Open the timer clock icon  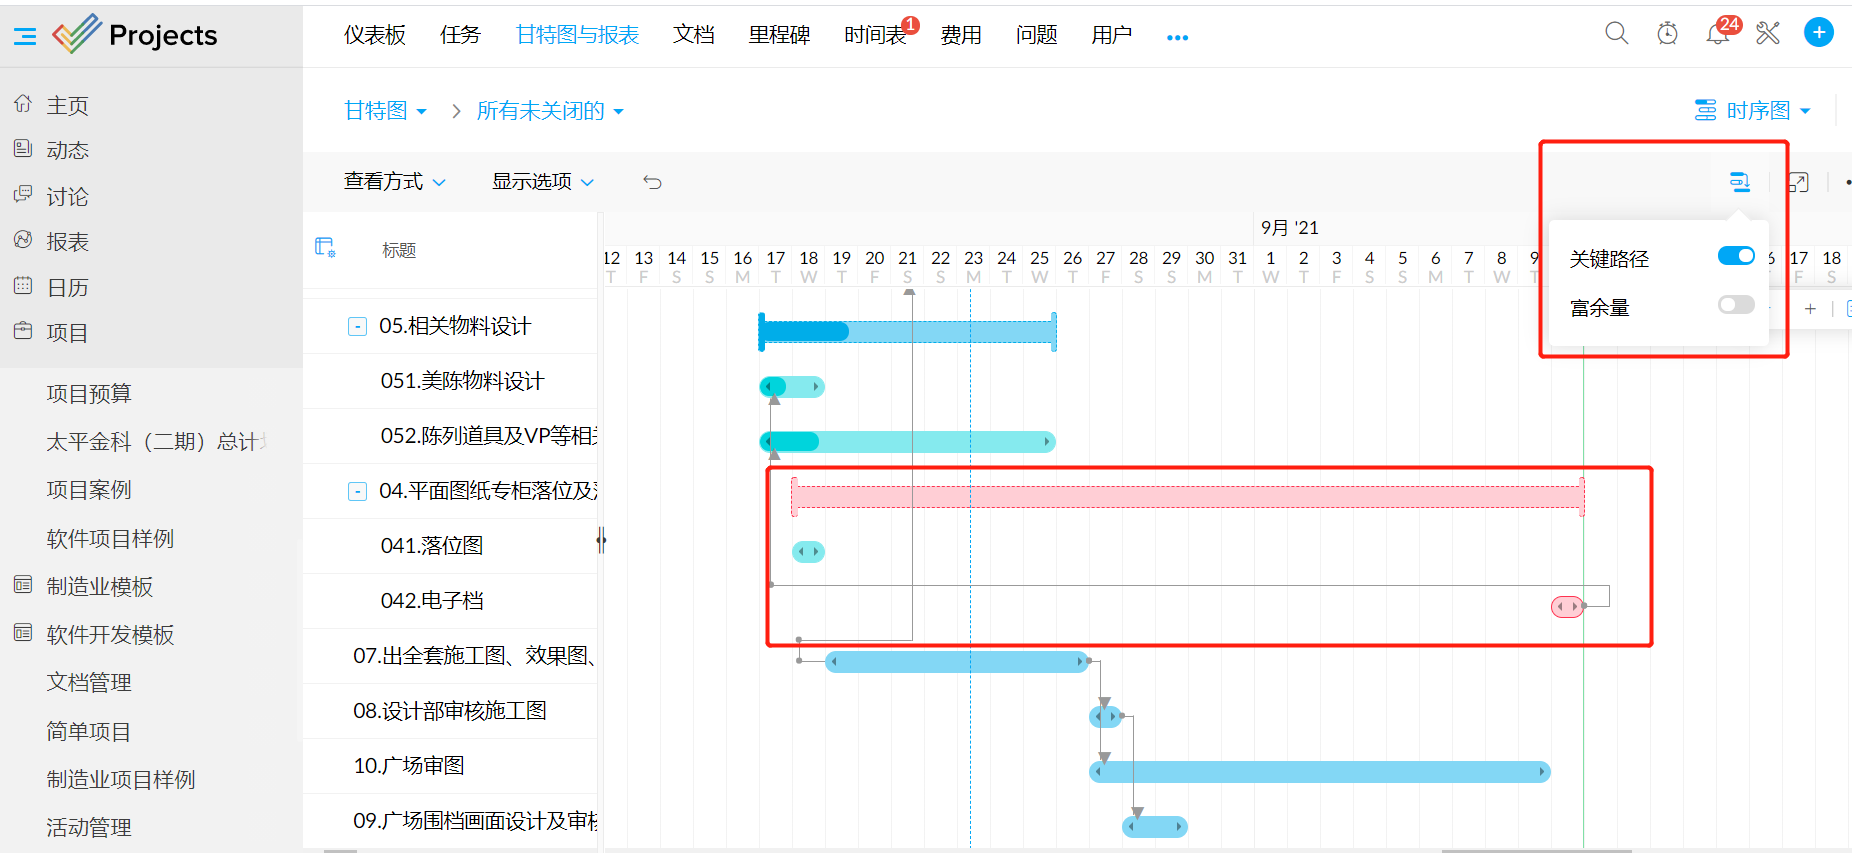pyautogui.click(x=1667, y=34)
